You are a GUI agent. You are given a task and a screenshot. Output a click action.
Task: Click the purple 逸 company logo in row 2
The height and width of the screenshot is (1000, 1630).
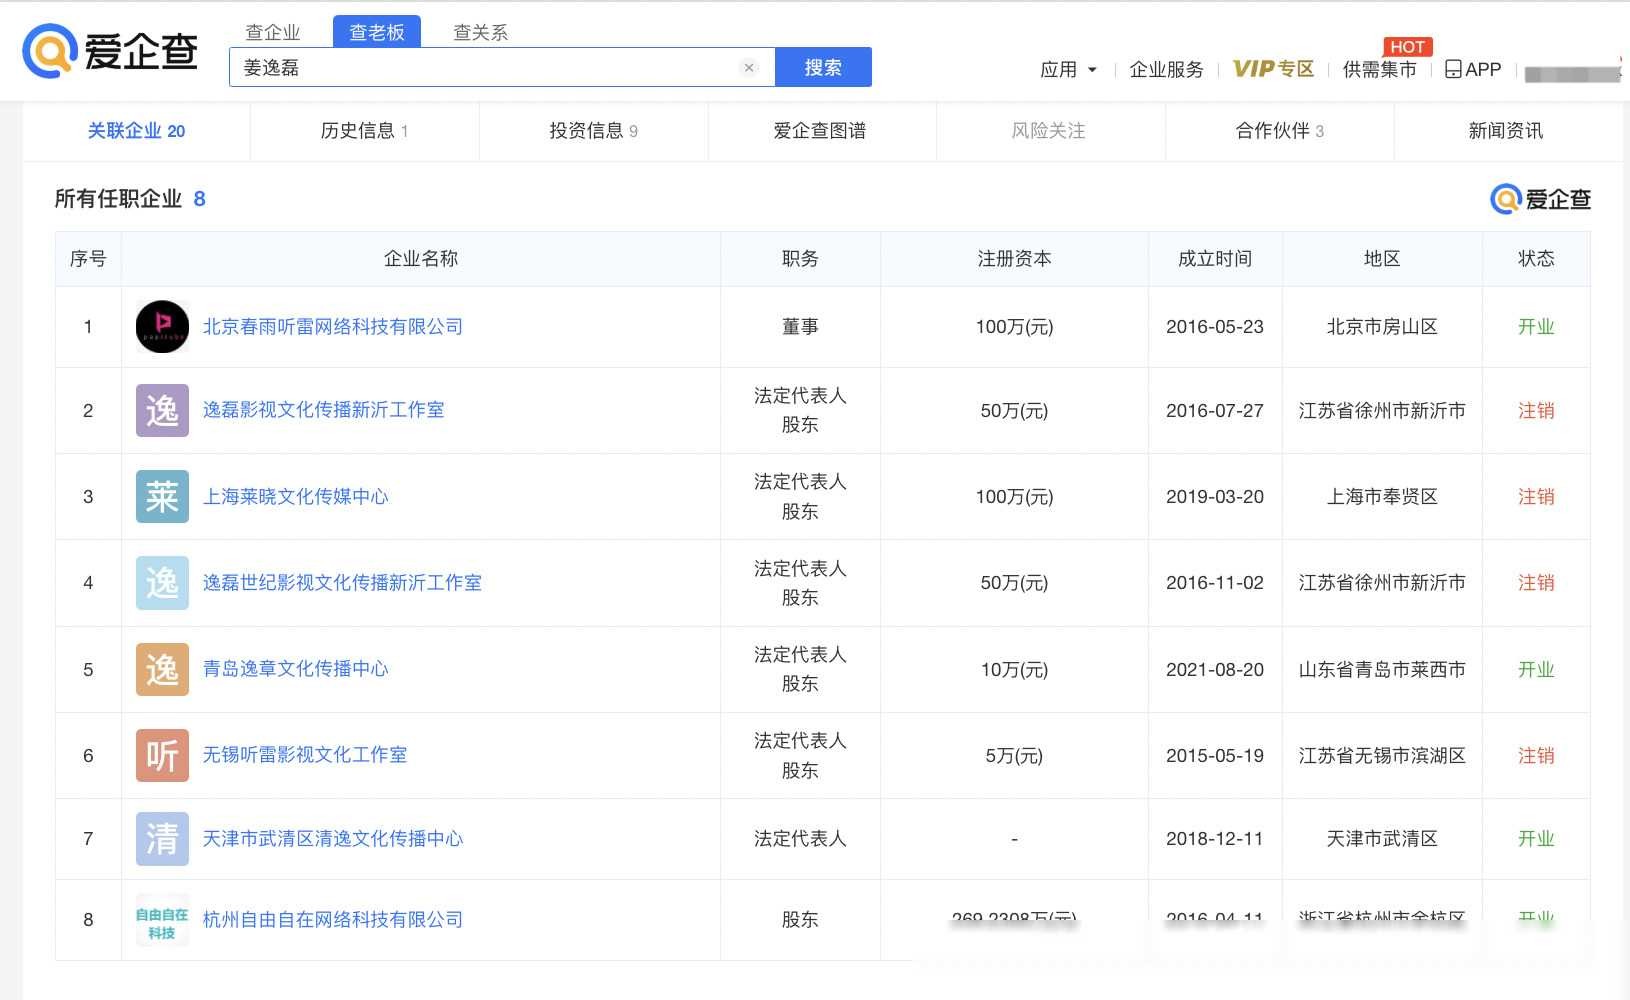(162, 410)
